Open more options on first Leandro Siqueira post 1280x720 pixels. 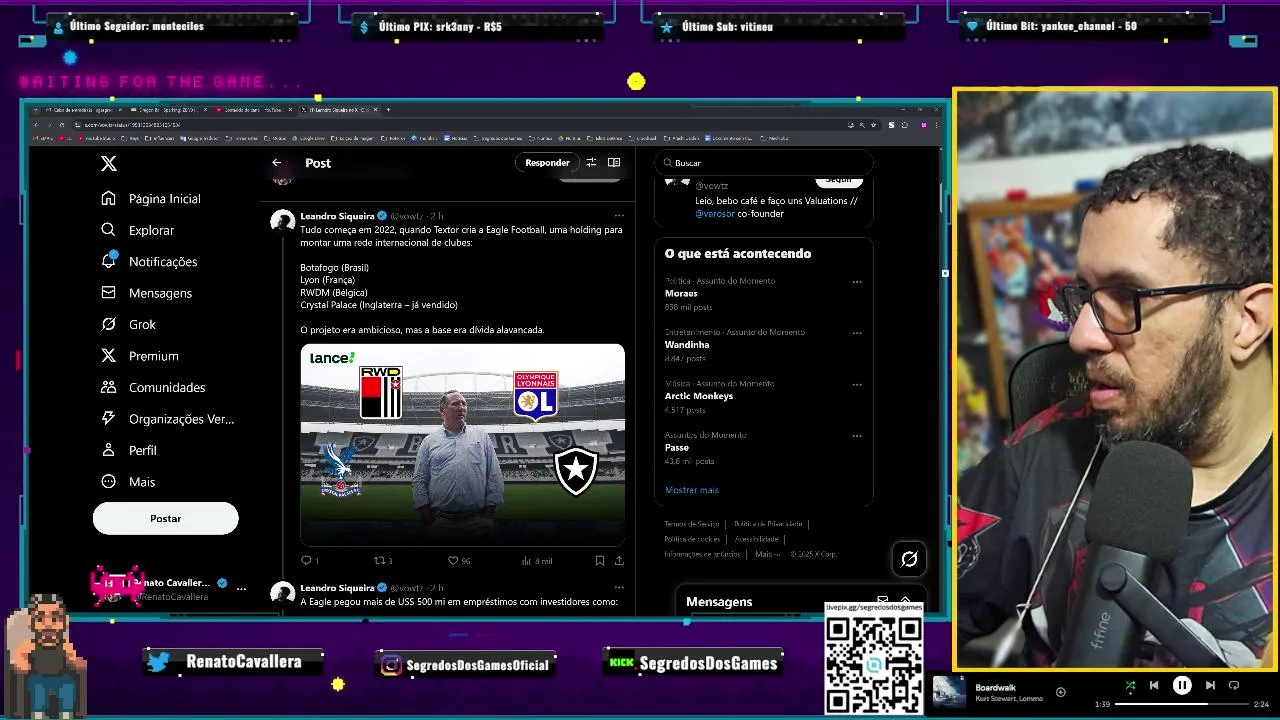pos(619,215)
